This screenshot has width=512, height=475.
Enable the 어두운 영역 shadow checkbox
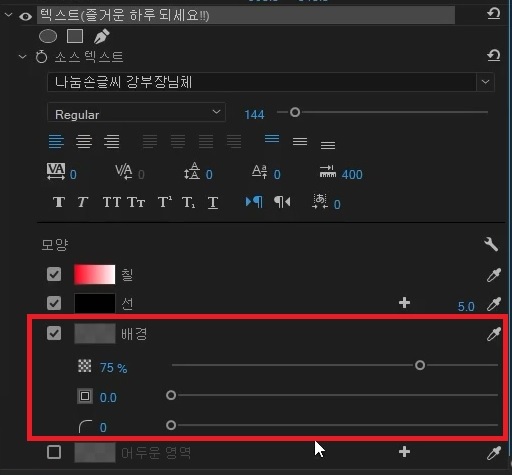coord(54,452)
